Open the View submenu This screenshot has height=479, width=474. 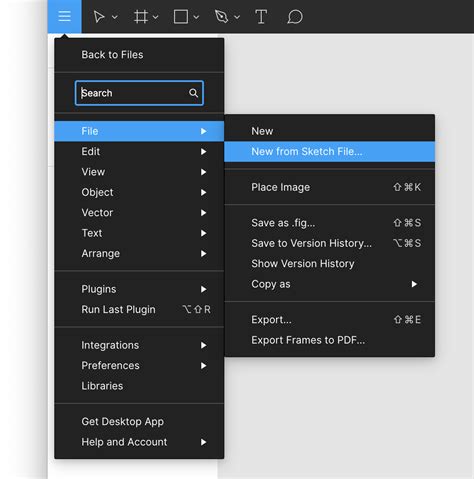coord(139,172)
